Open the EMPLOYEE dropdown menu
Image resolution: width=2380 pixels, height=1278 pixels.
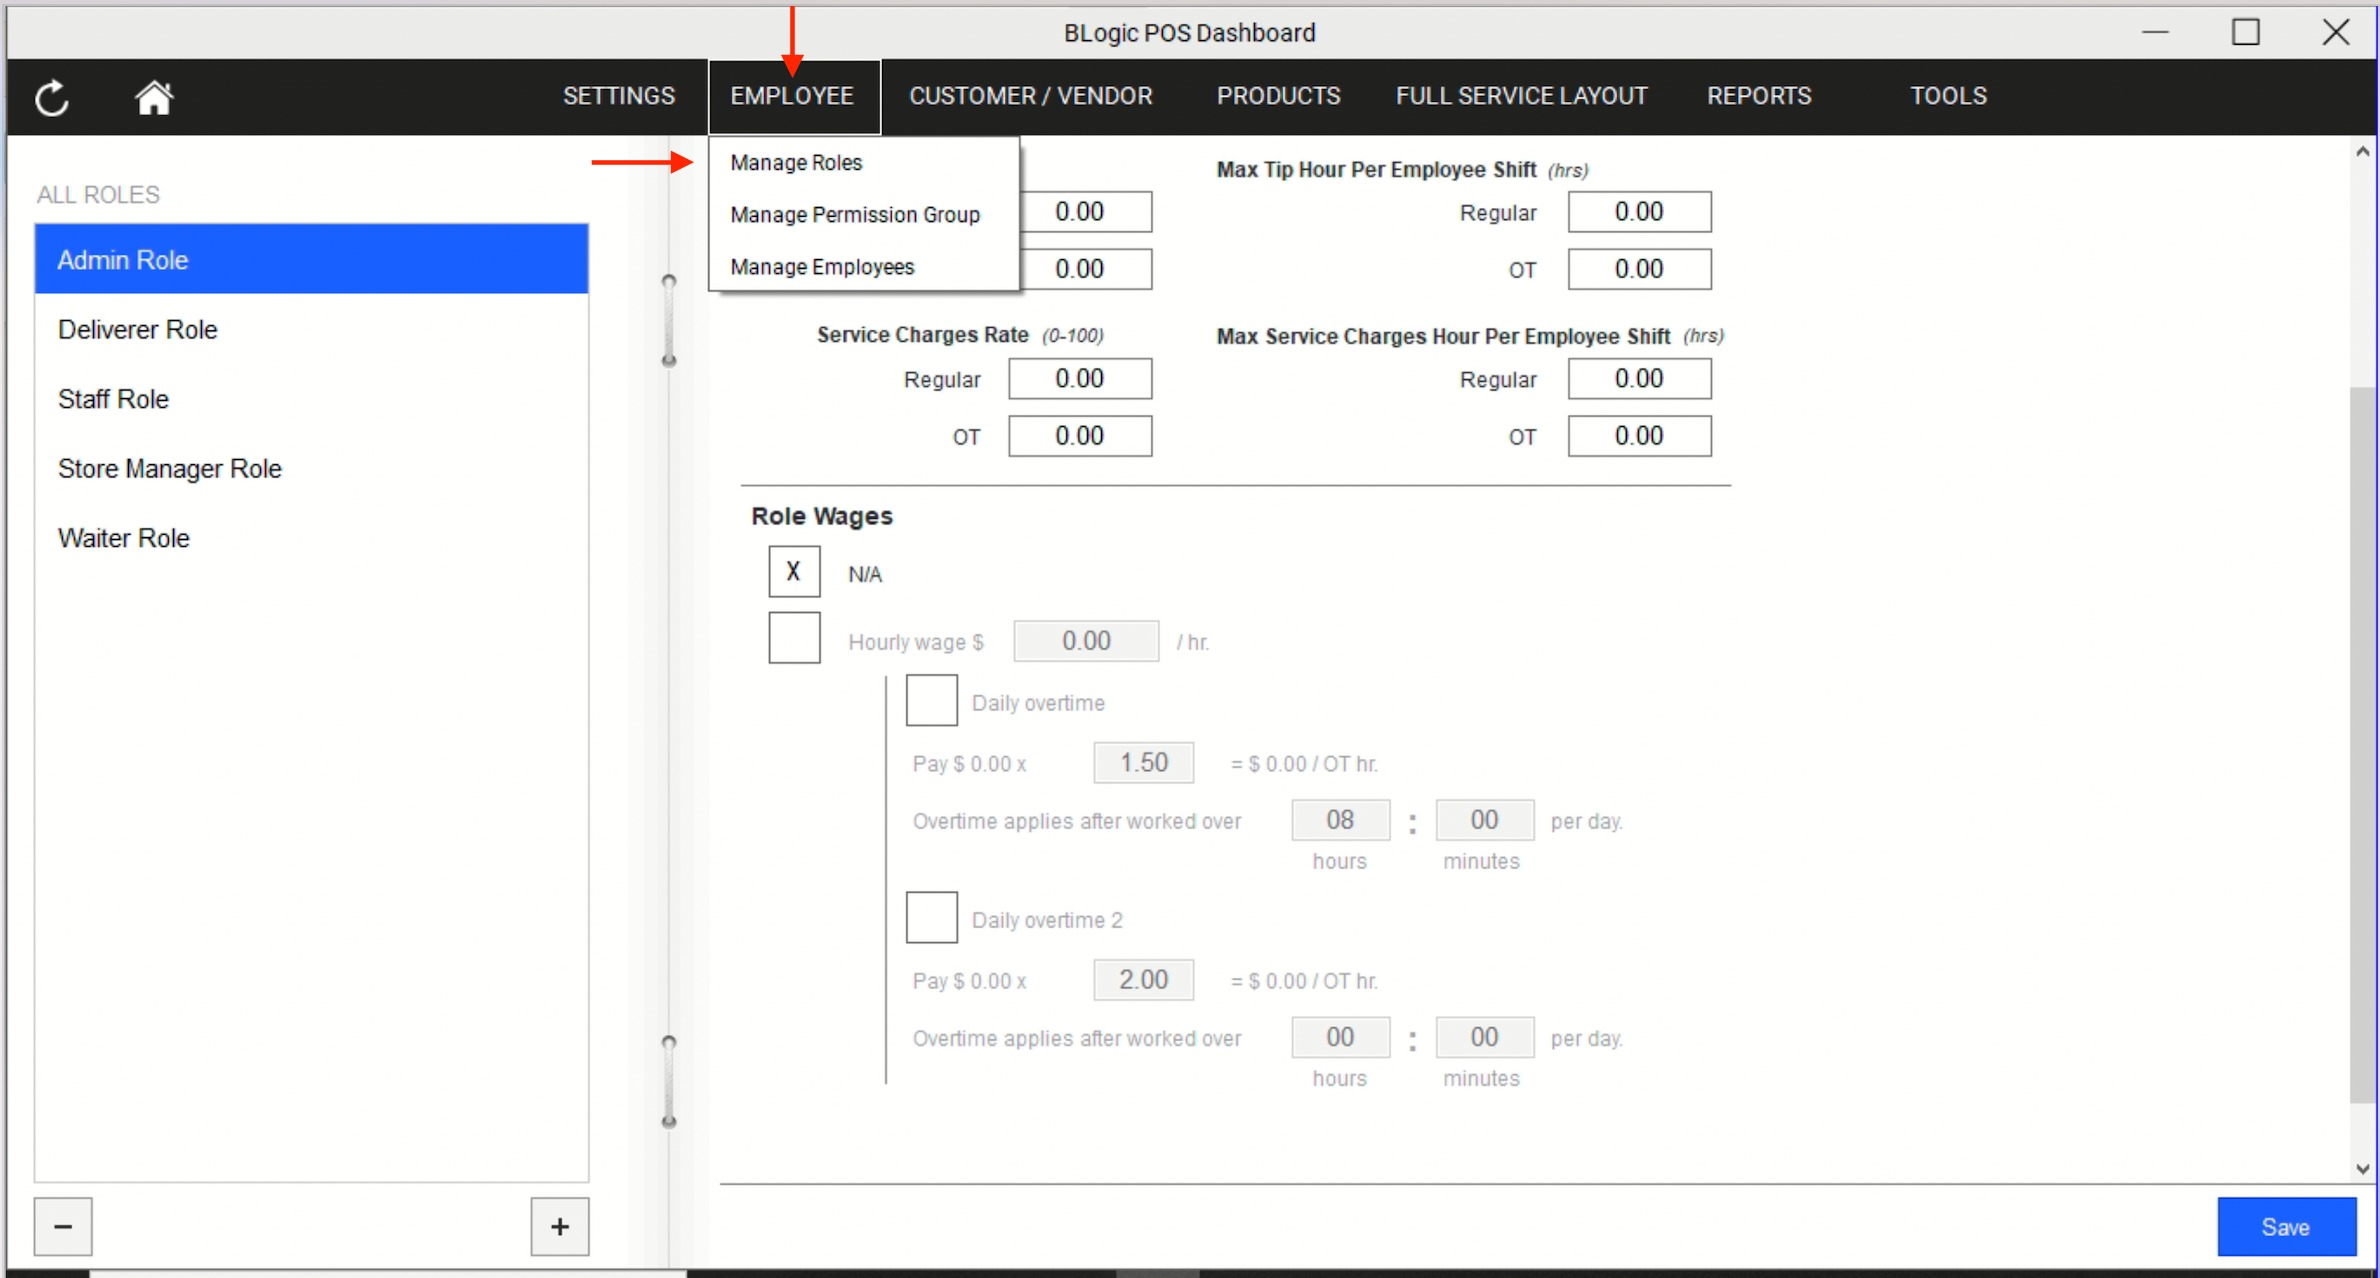[x=792, y=96]
